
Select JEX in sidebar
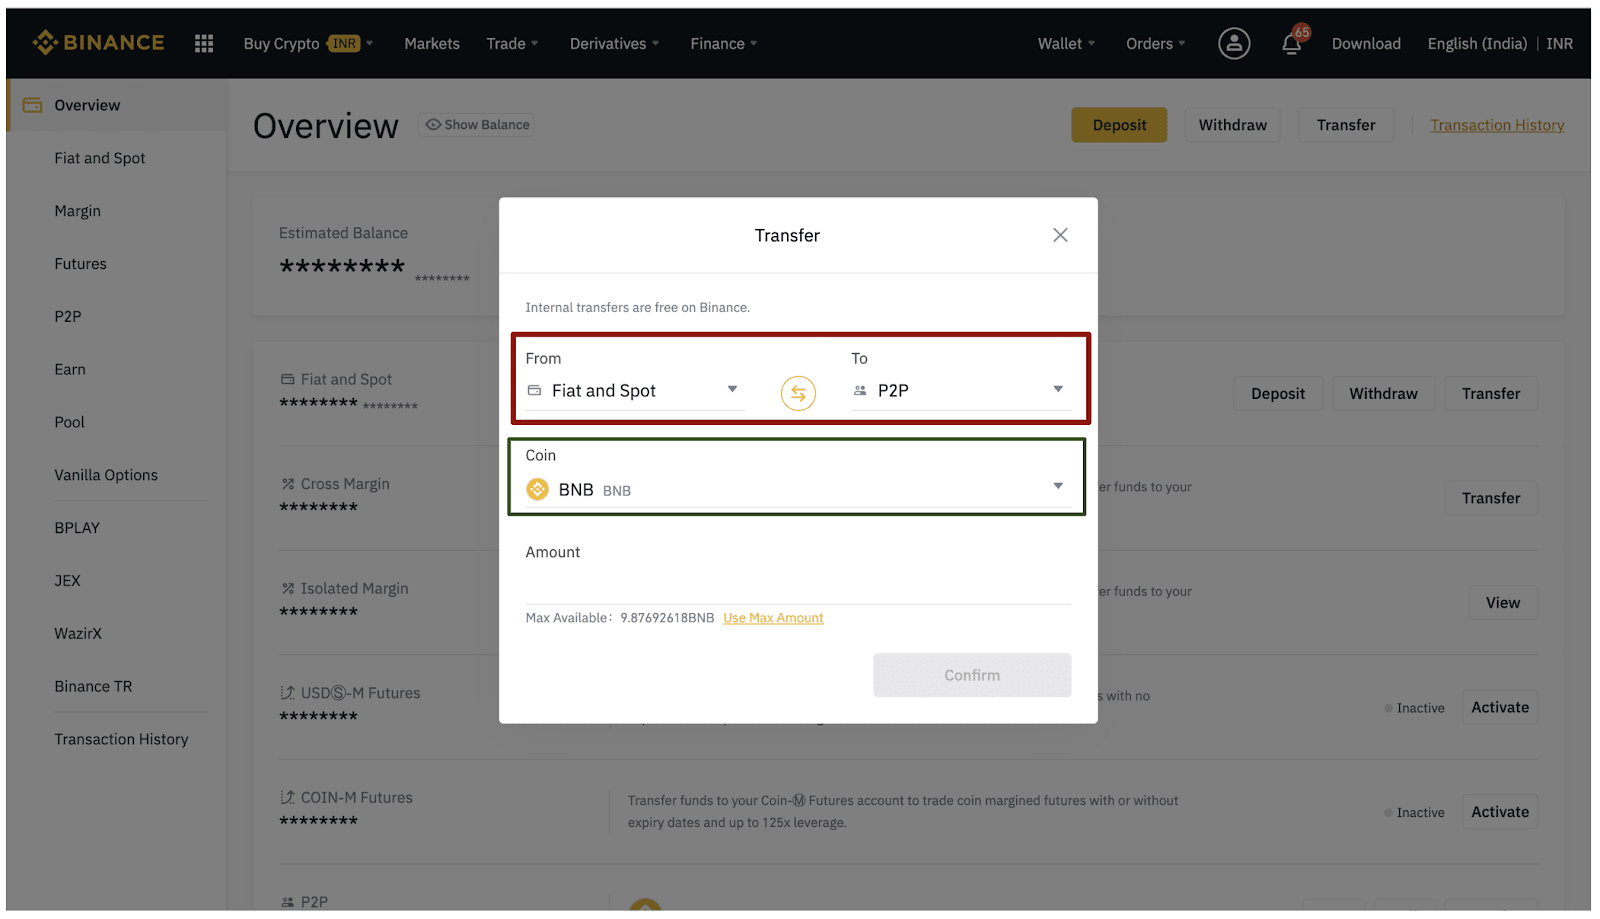(x=67, y=581)
